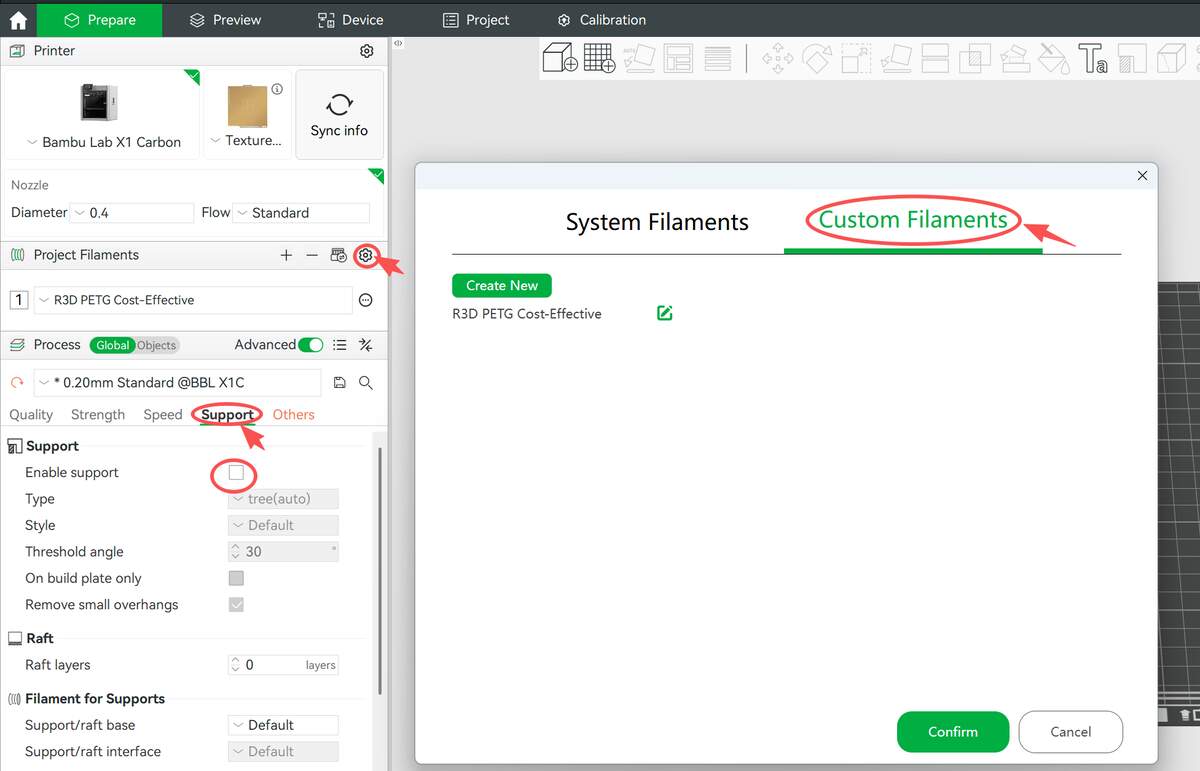Open the Support/raft interface dropdown
Screen dimensions: 1200x771
click(283, 751)
